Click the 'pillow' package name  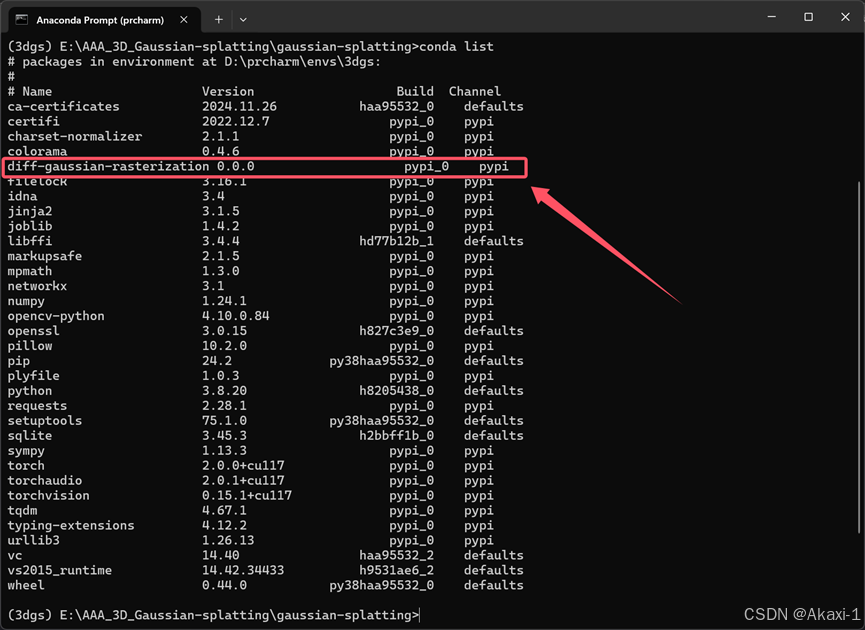[x=30, y=346]
